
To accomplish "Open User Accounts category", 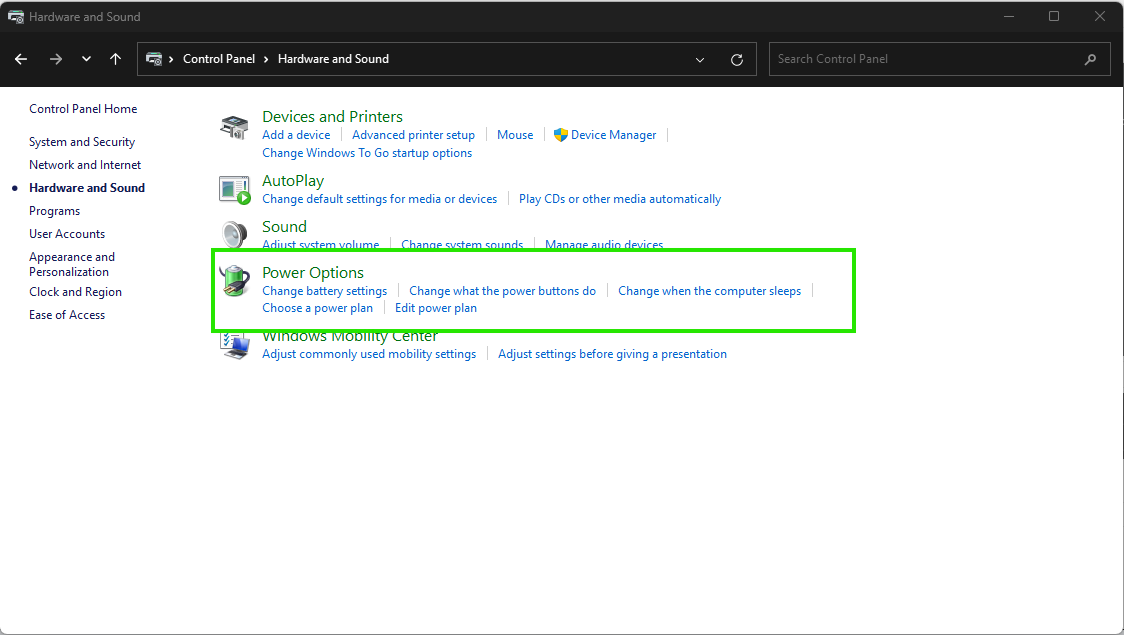I will click(67, 234).
